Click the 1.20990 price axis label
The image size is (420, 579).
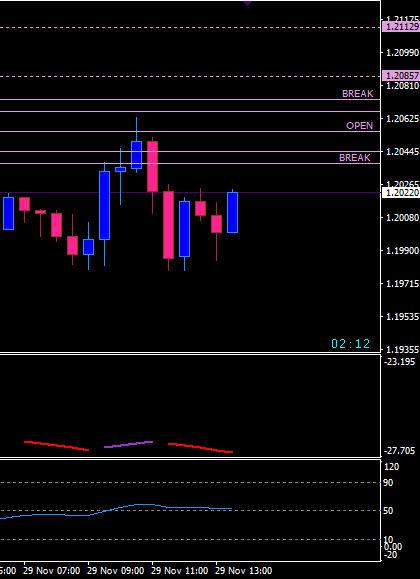coord(402,53)
